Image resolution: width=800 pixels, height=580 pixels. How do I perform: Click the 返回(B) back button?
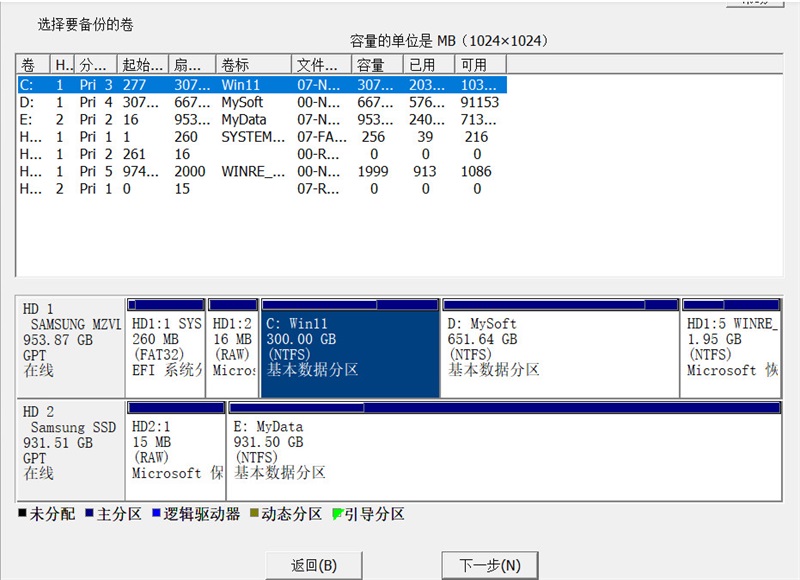[x=314, y=565]
